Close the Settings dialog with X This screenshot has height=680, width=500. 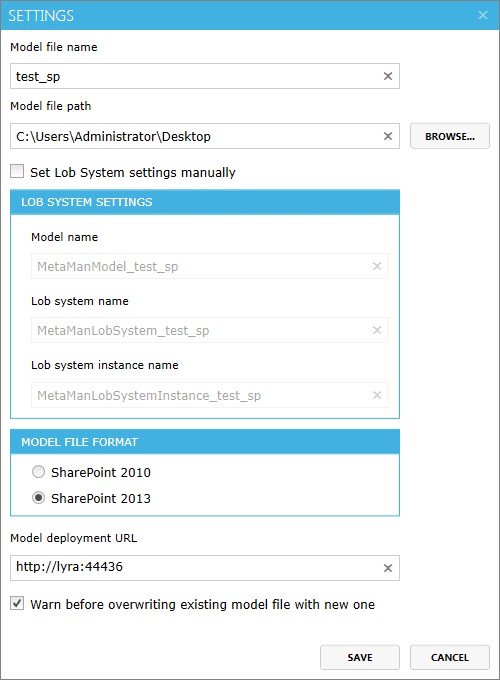pyautogui.click(x=483, y=15)
